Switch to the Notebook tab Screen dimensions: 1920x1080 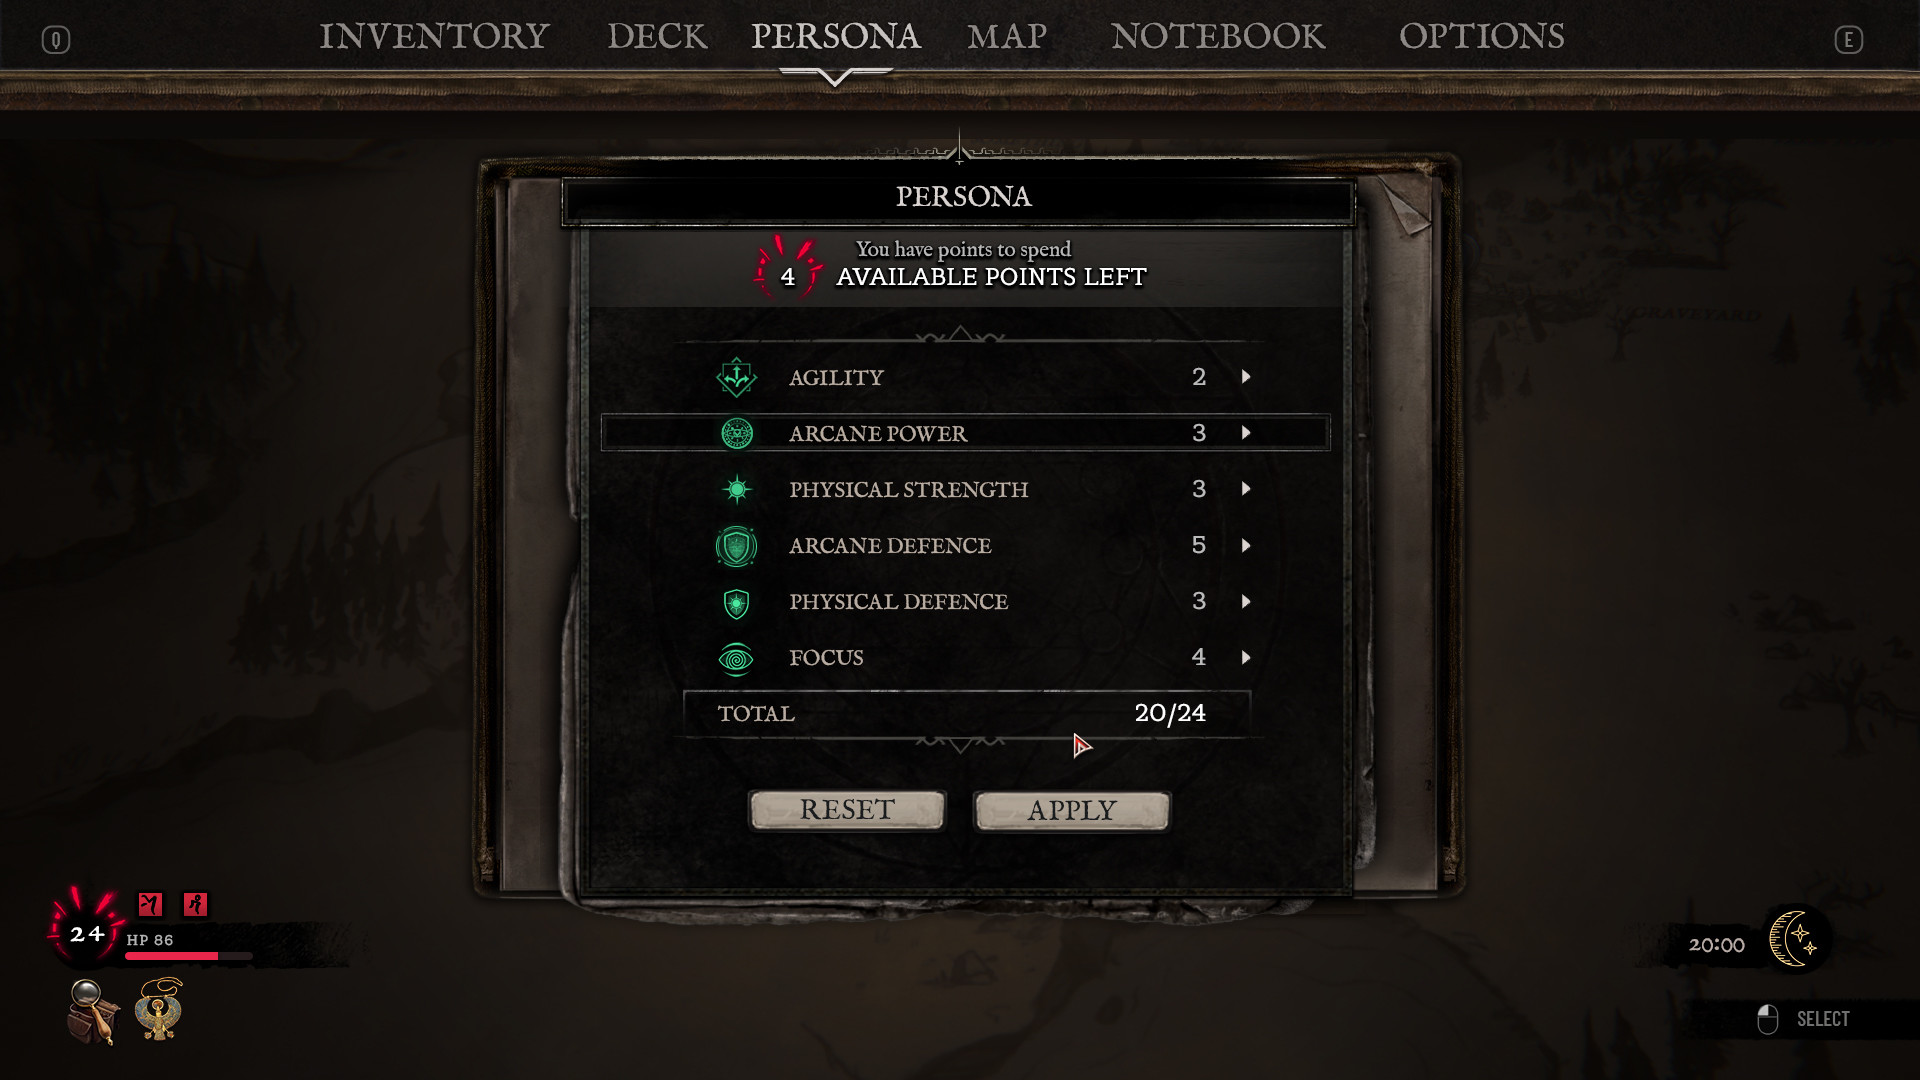[x=1218, y=37]
